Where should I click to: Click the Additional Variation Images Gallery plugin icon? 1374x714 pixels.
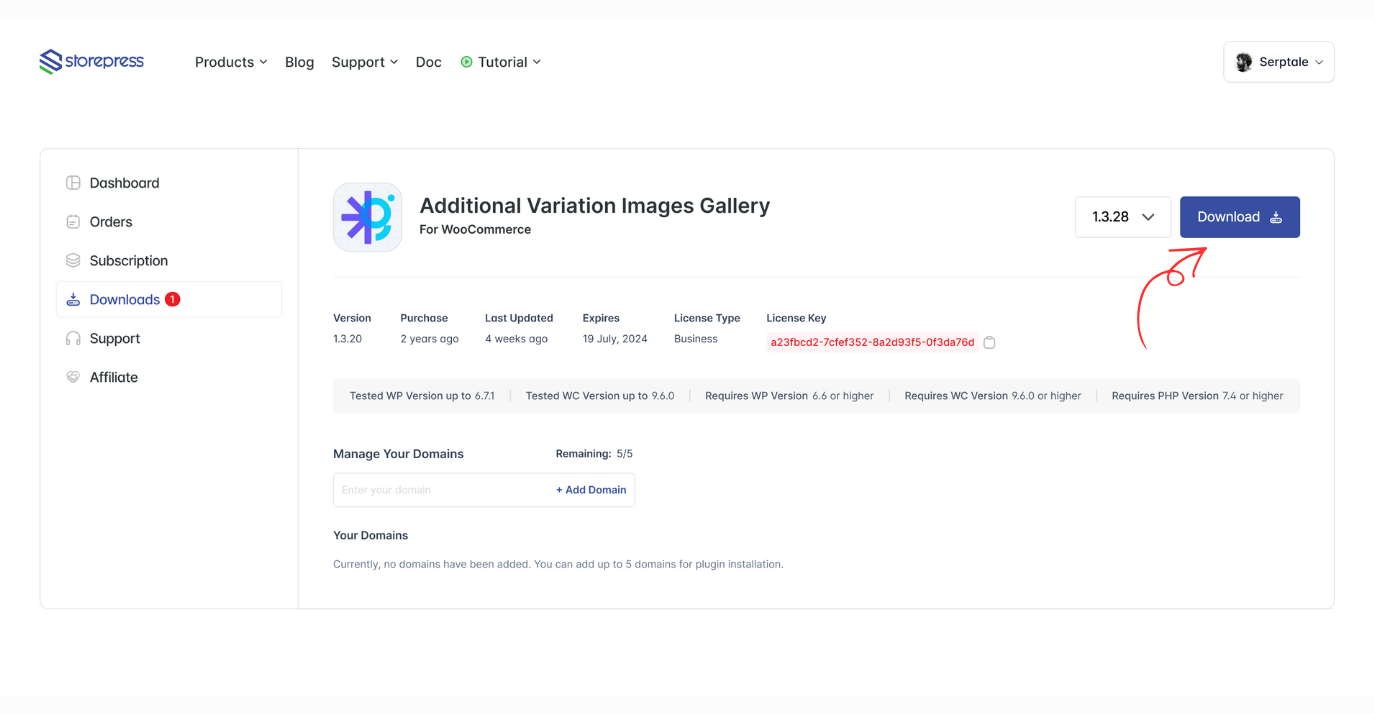pos(367,217)
